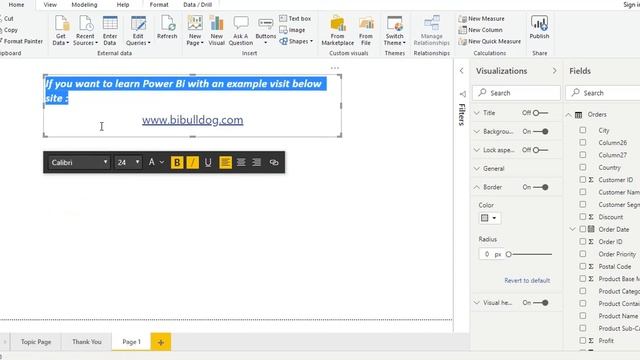Open the Switch Theme menu
Screen dimensions: 640x360
pos(395,31)
